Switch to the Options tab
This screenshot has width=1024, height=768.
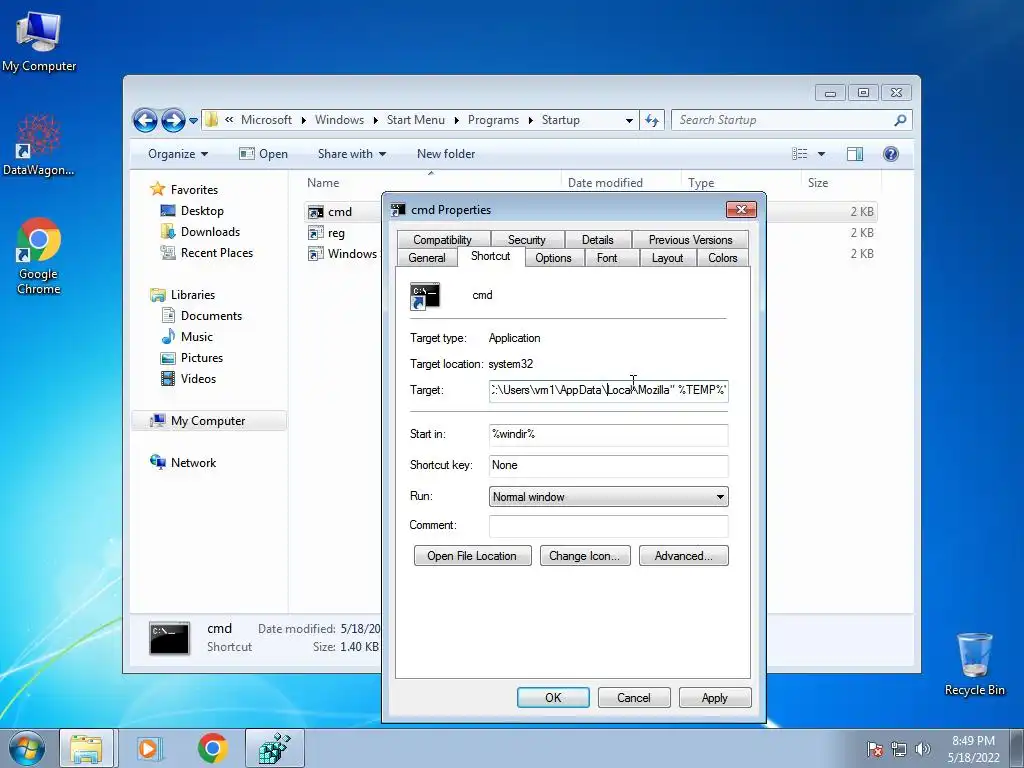[553, 258]
